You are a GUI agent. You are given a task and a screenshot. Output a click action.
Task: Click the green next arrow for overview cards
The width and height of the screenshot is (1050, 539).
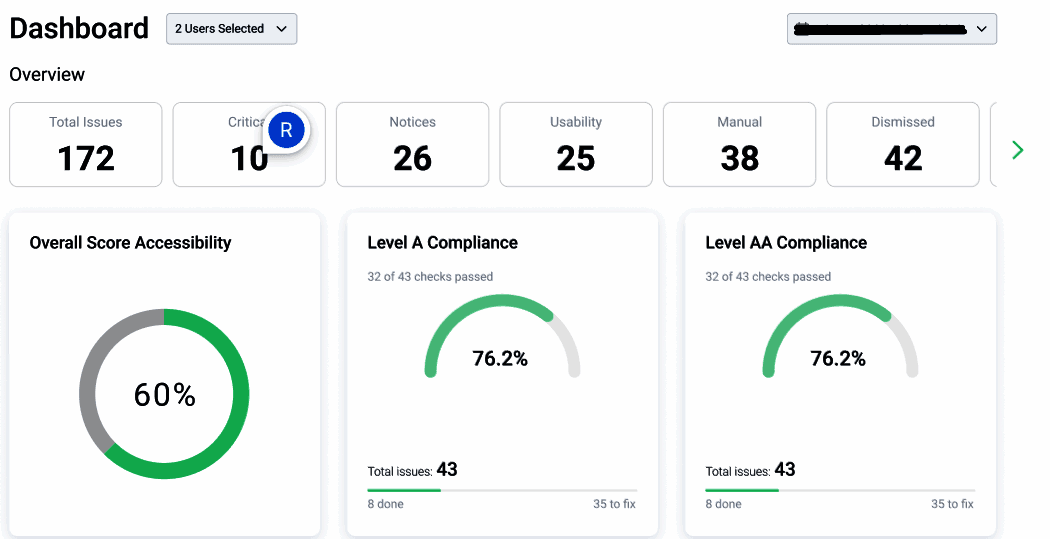(1018, 150)
